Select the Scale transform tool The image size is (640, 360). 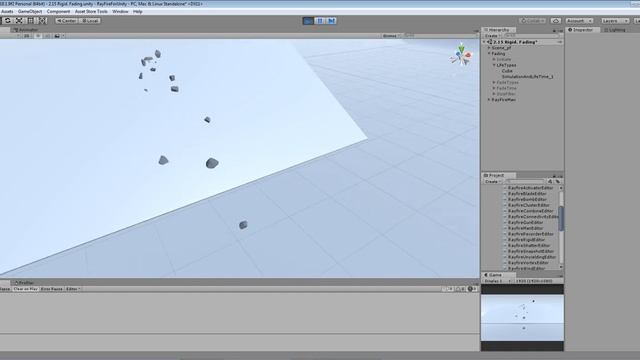[x=19, y=20]
